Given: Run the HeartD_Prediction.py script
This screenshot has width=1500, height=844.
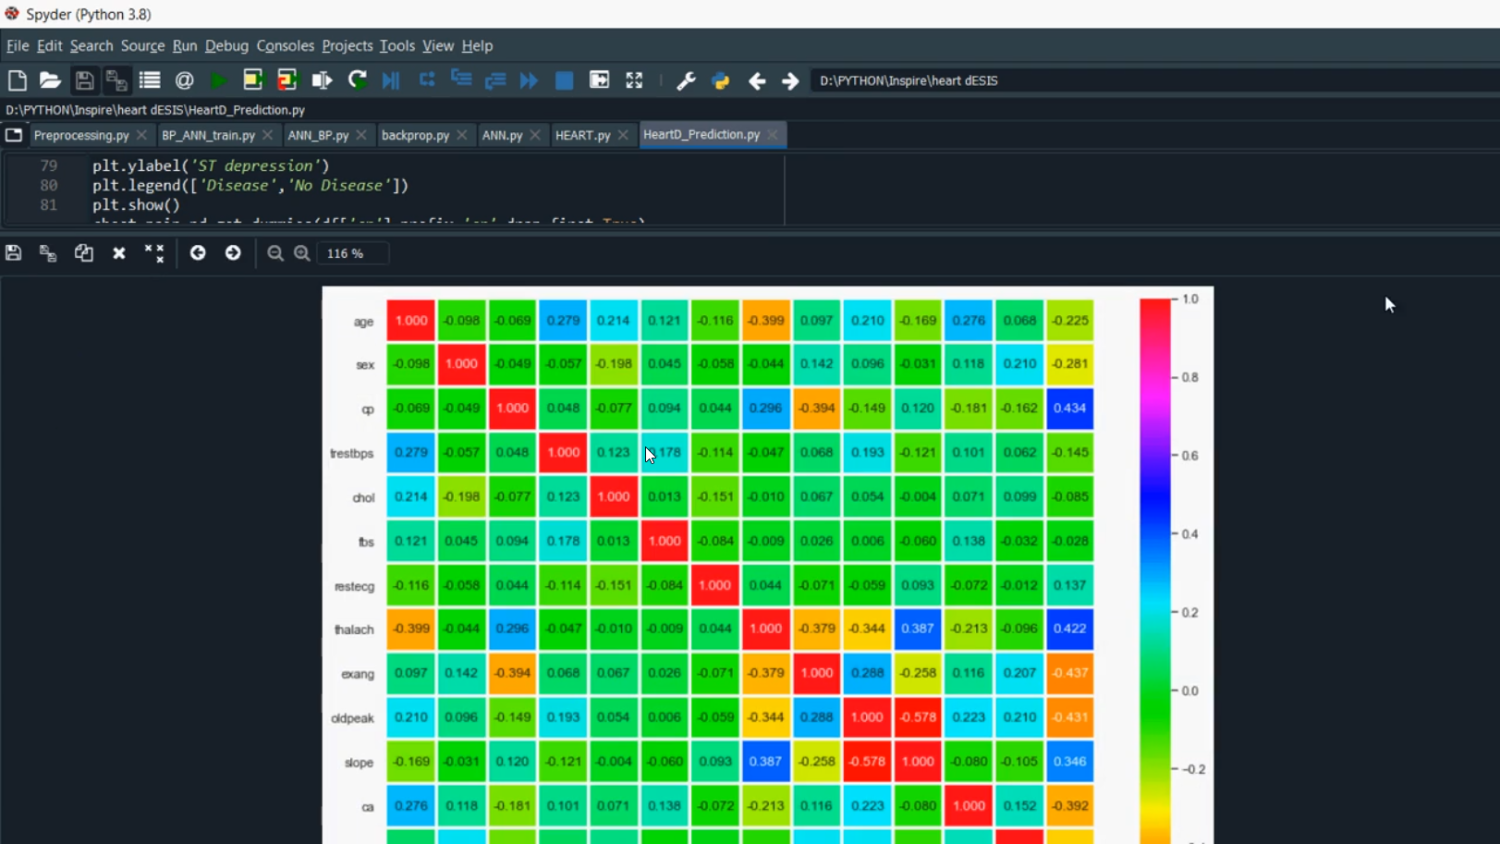Looking at the screenshot, I should tap(219, 80).
